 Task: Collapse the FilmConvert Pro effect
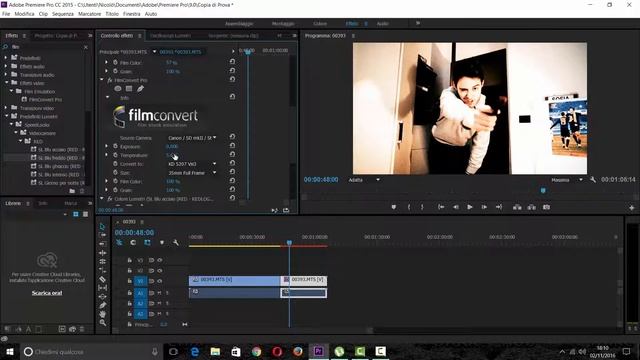pos(102,80)
